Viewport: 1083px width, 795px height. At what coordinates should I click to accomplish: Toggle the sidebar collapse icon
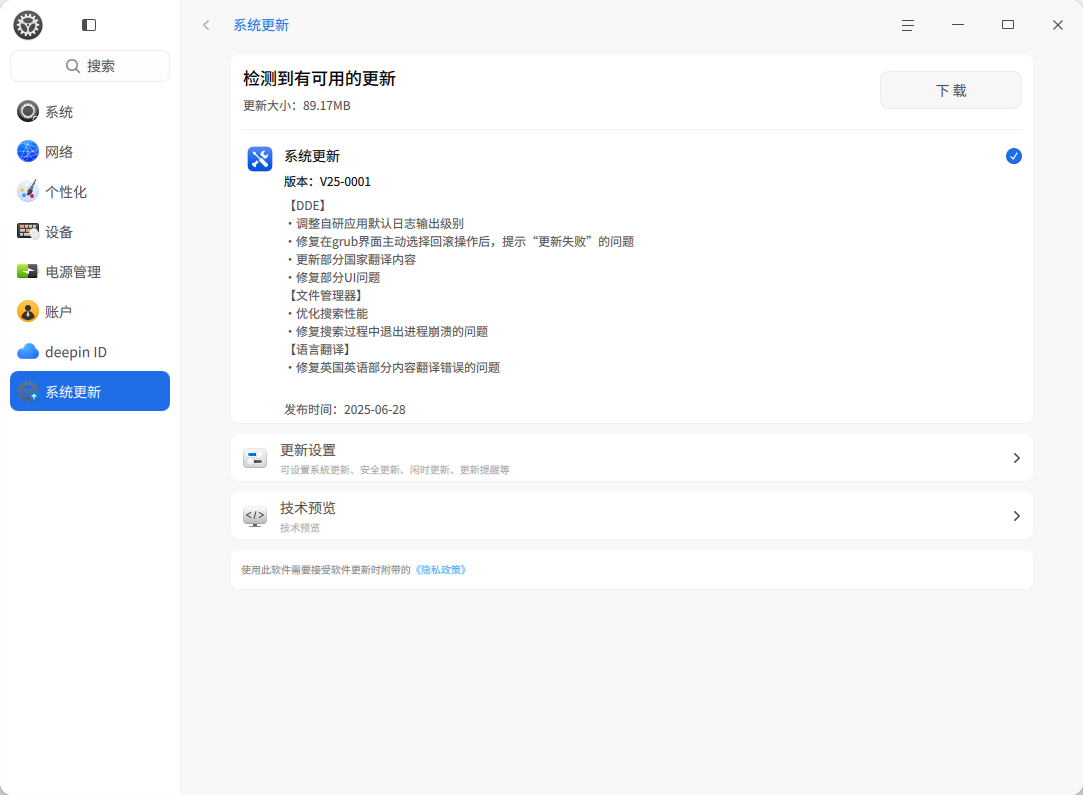[x=89, y=26]
